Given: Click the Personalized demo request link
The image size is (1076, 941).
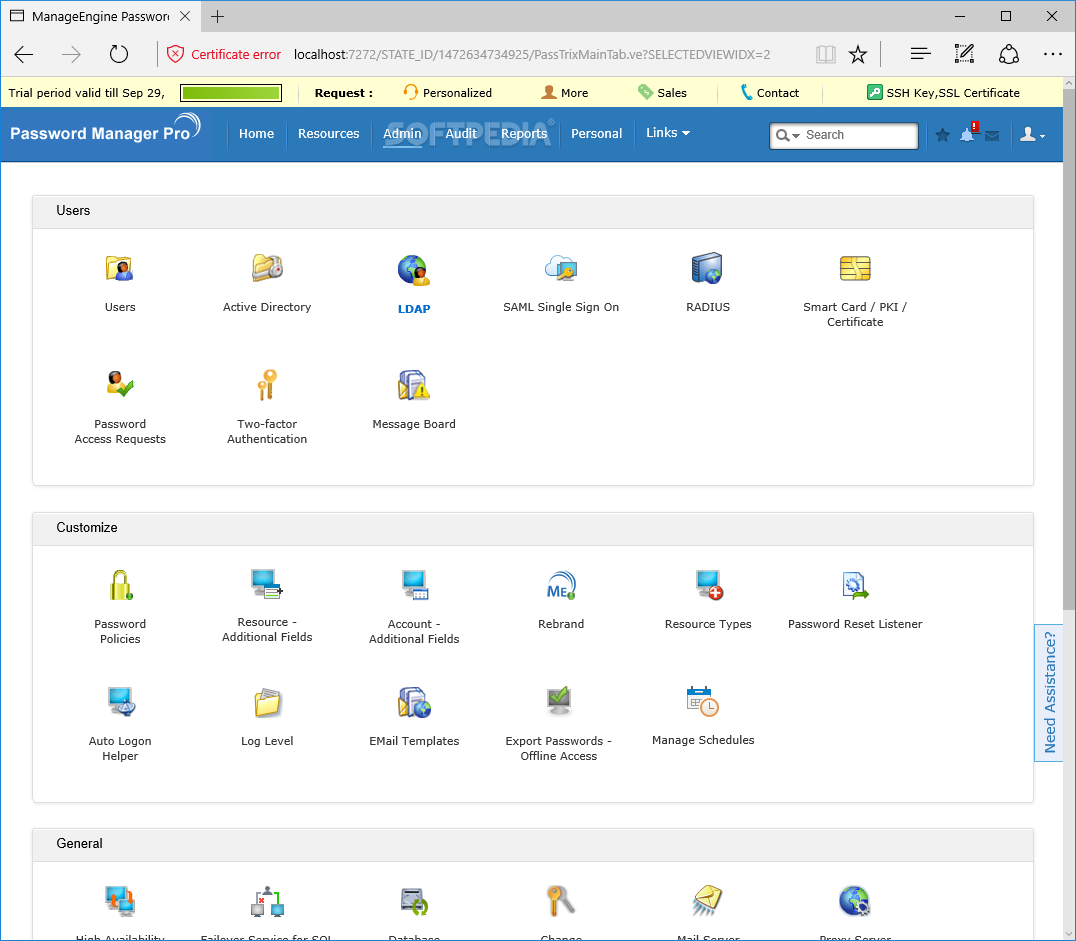Looking at the screenshot, I should point(447,93).
